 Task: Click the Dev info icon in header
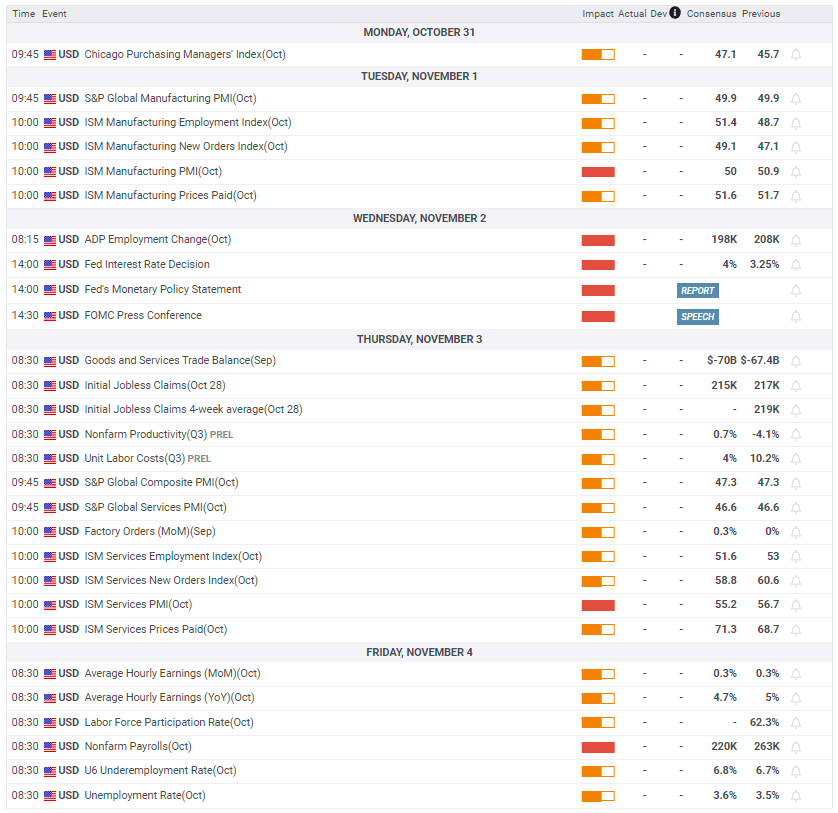(x=675, y=13)
